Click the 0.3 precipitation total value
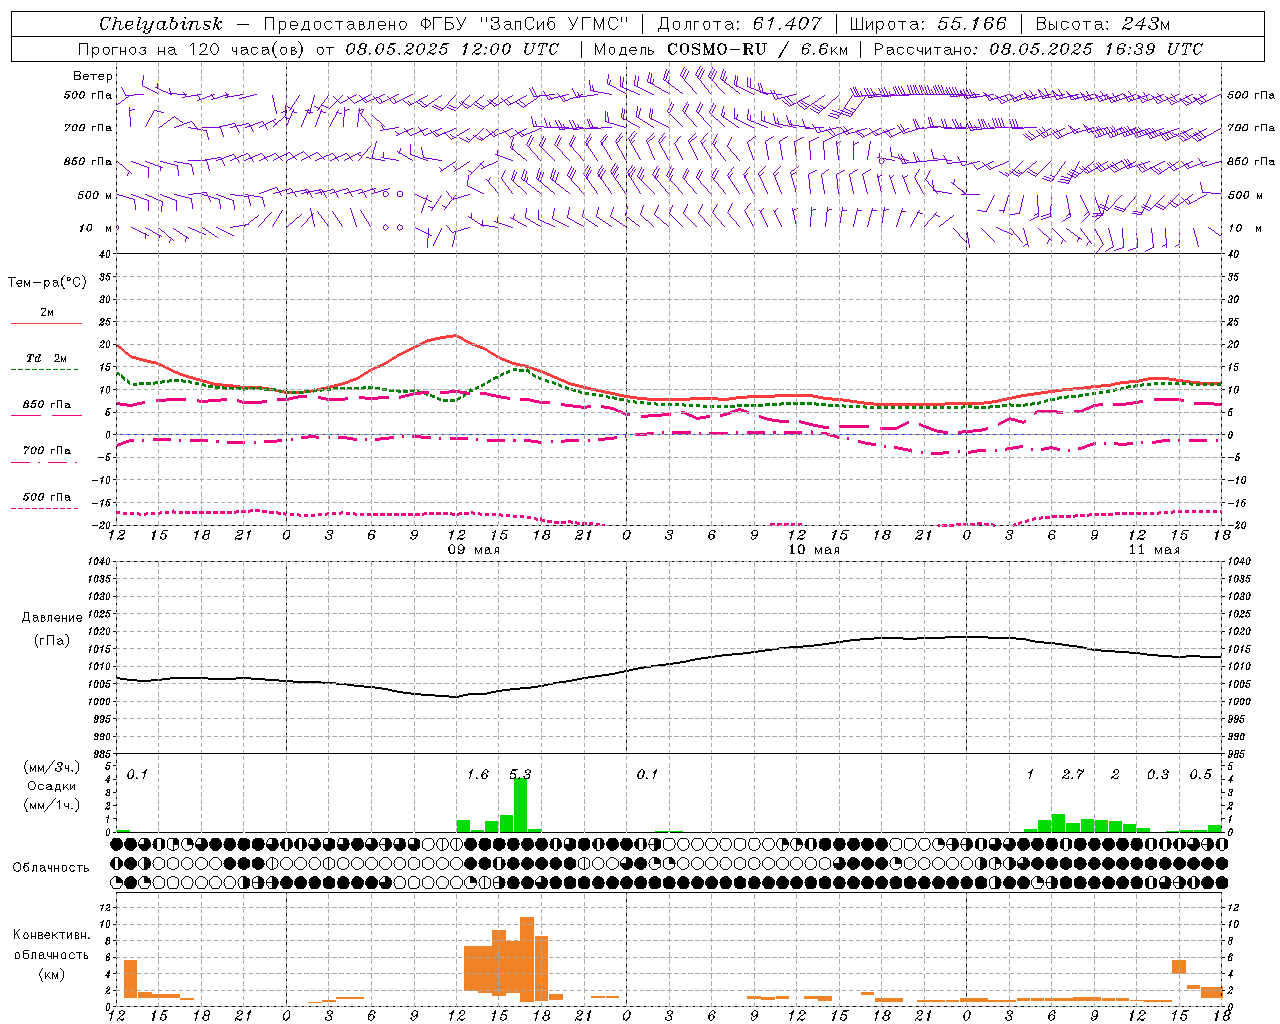The image size is (1280, 1024). click(x=1158, y=774)
